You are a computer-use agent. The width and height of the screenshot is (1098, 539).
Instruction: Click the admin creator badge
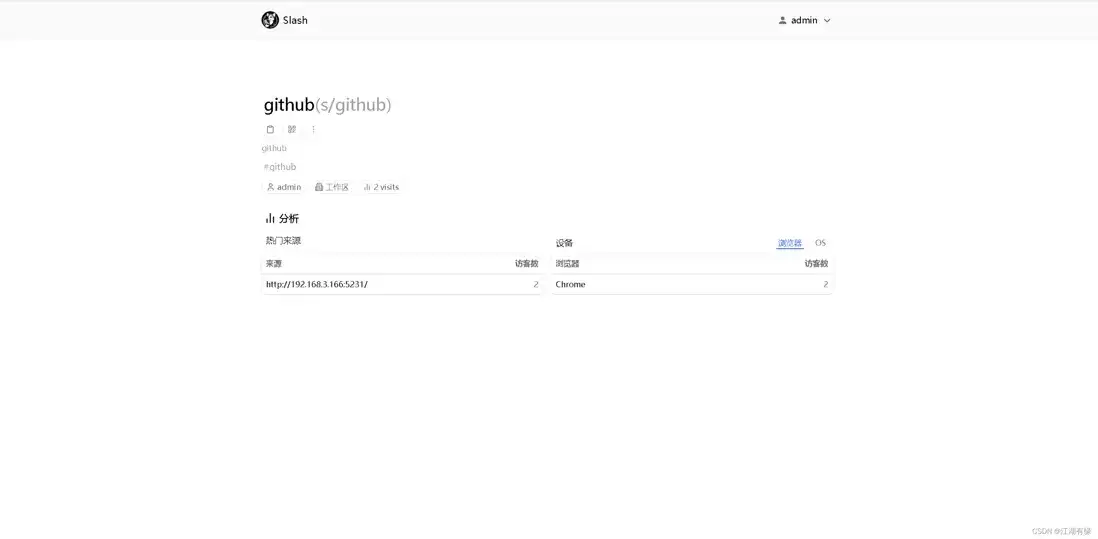pyautogui.click(x=284, y=187)
